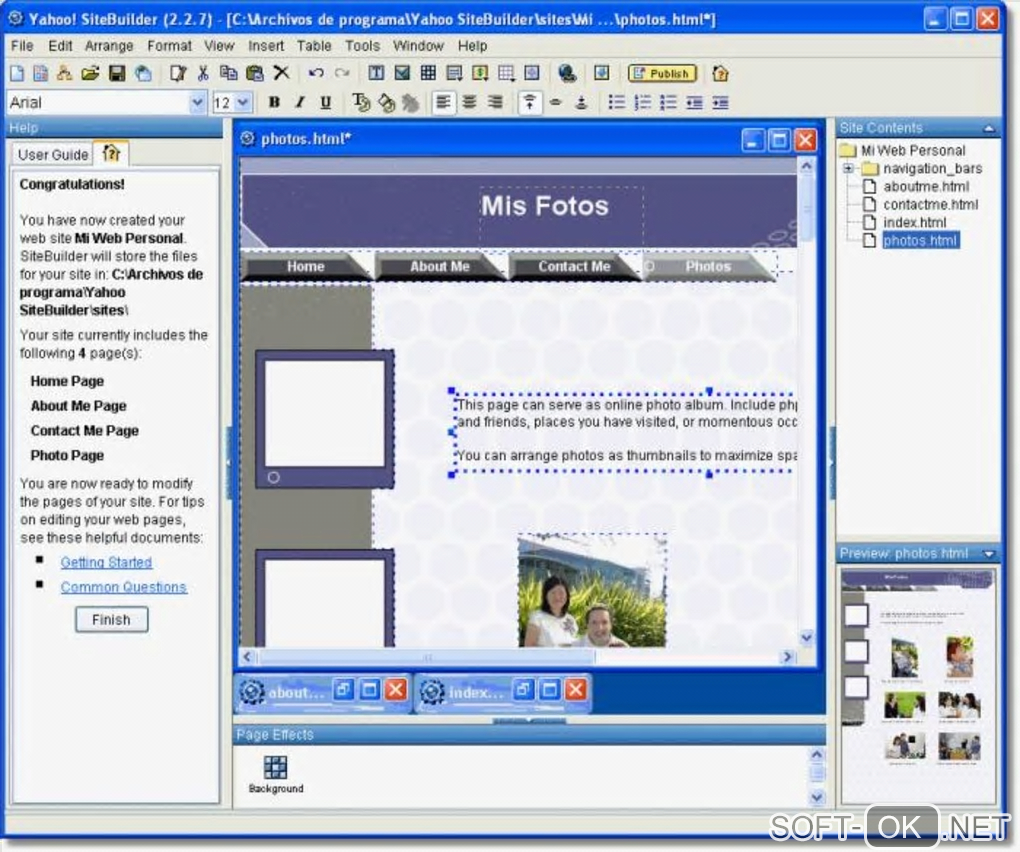
Task: Open the Format menu
Action: coord(169,46)
